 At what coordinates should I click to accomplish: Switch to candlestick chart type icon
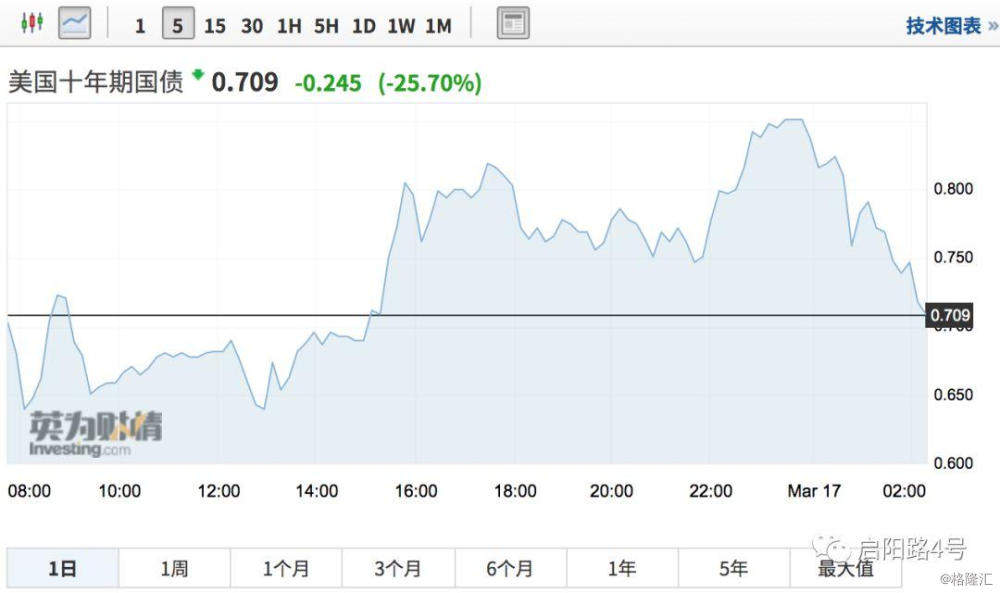[33, 24]
